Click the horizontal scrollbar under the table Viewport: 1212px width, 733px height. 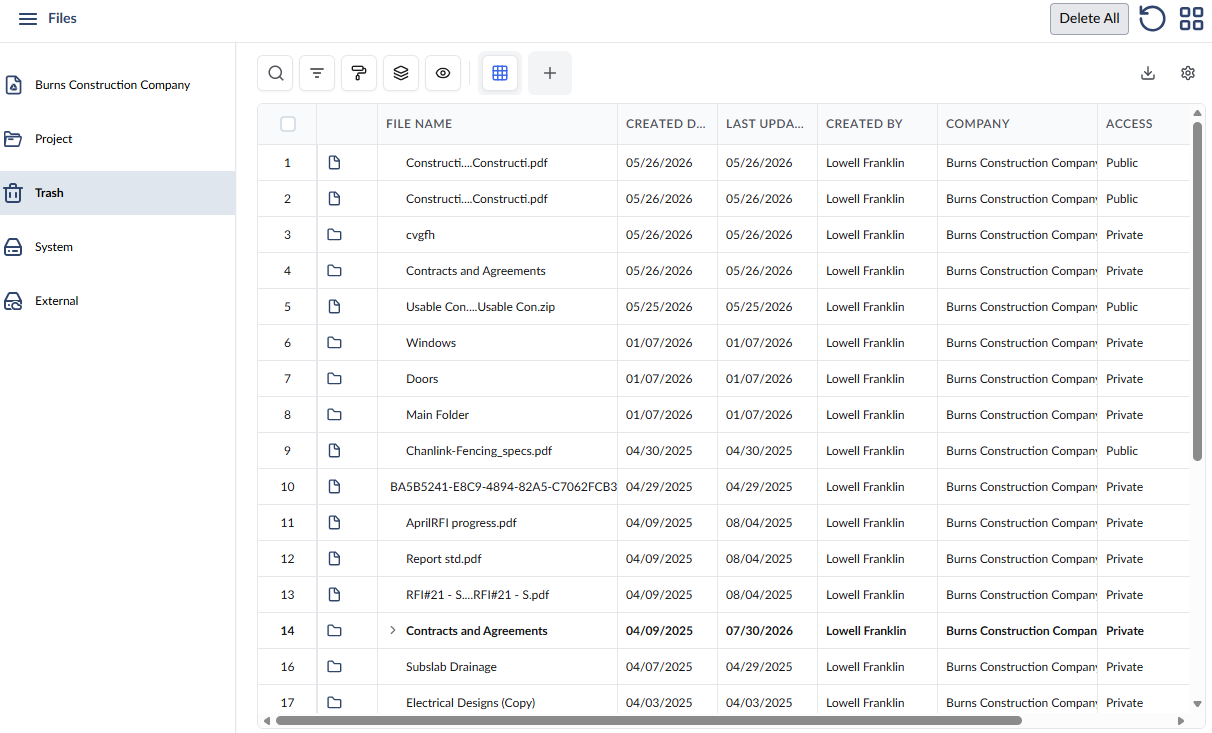649,720
